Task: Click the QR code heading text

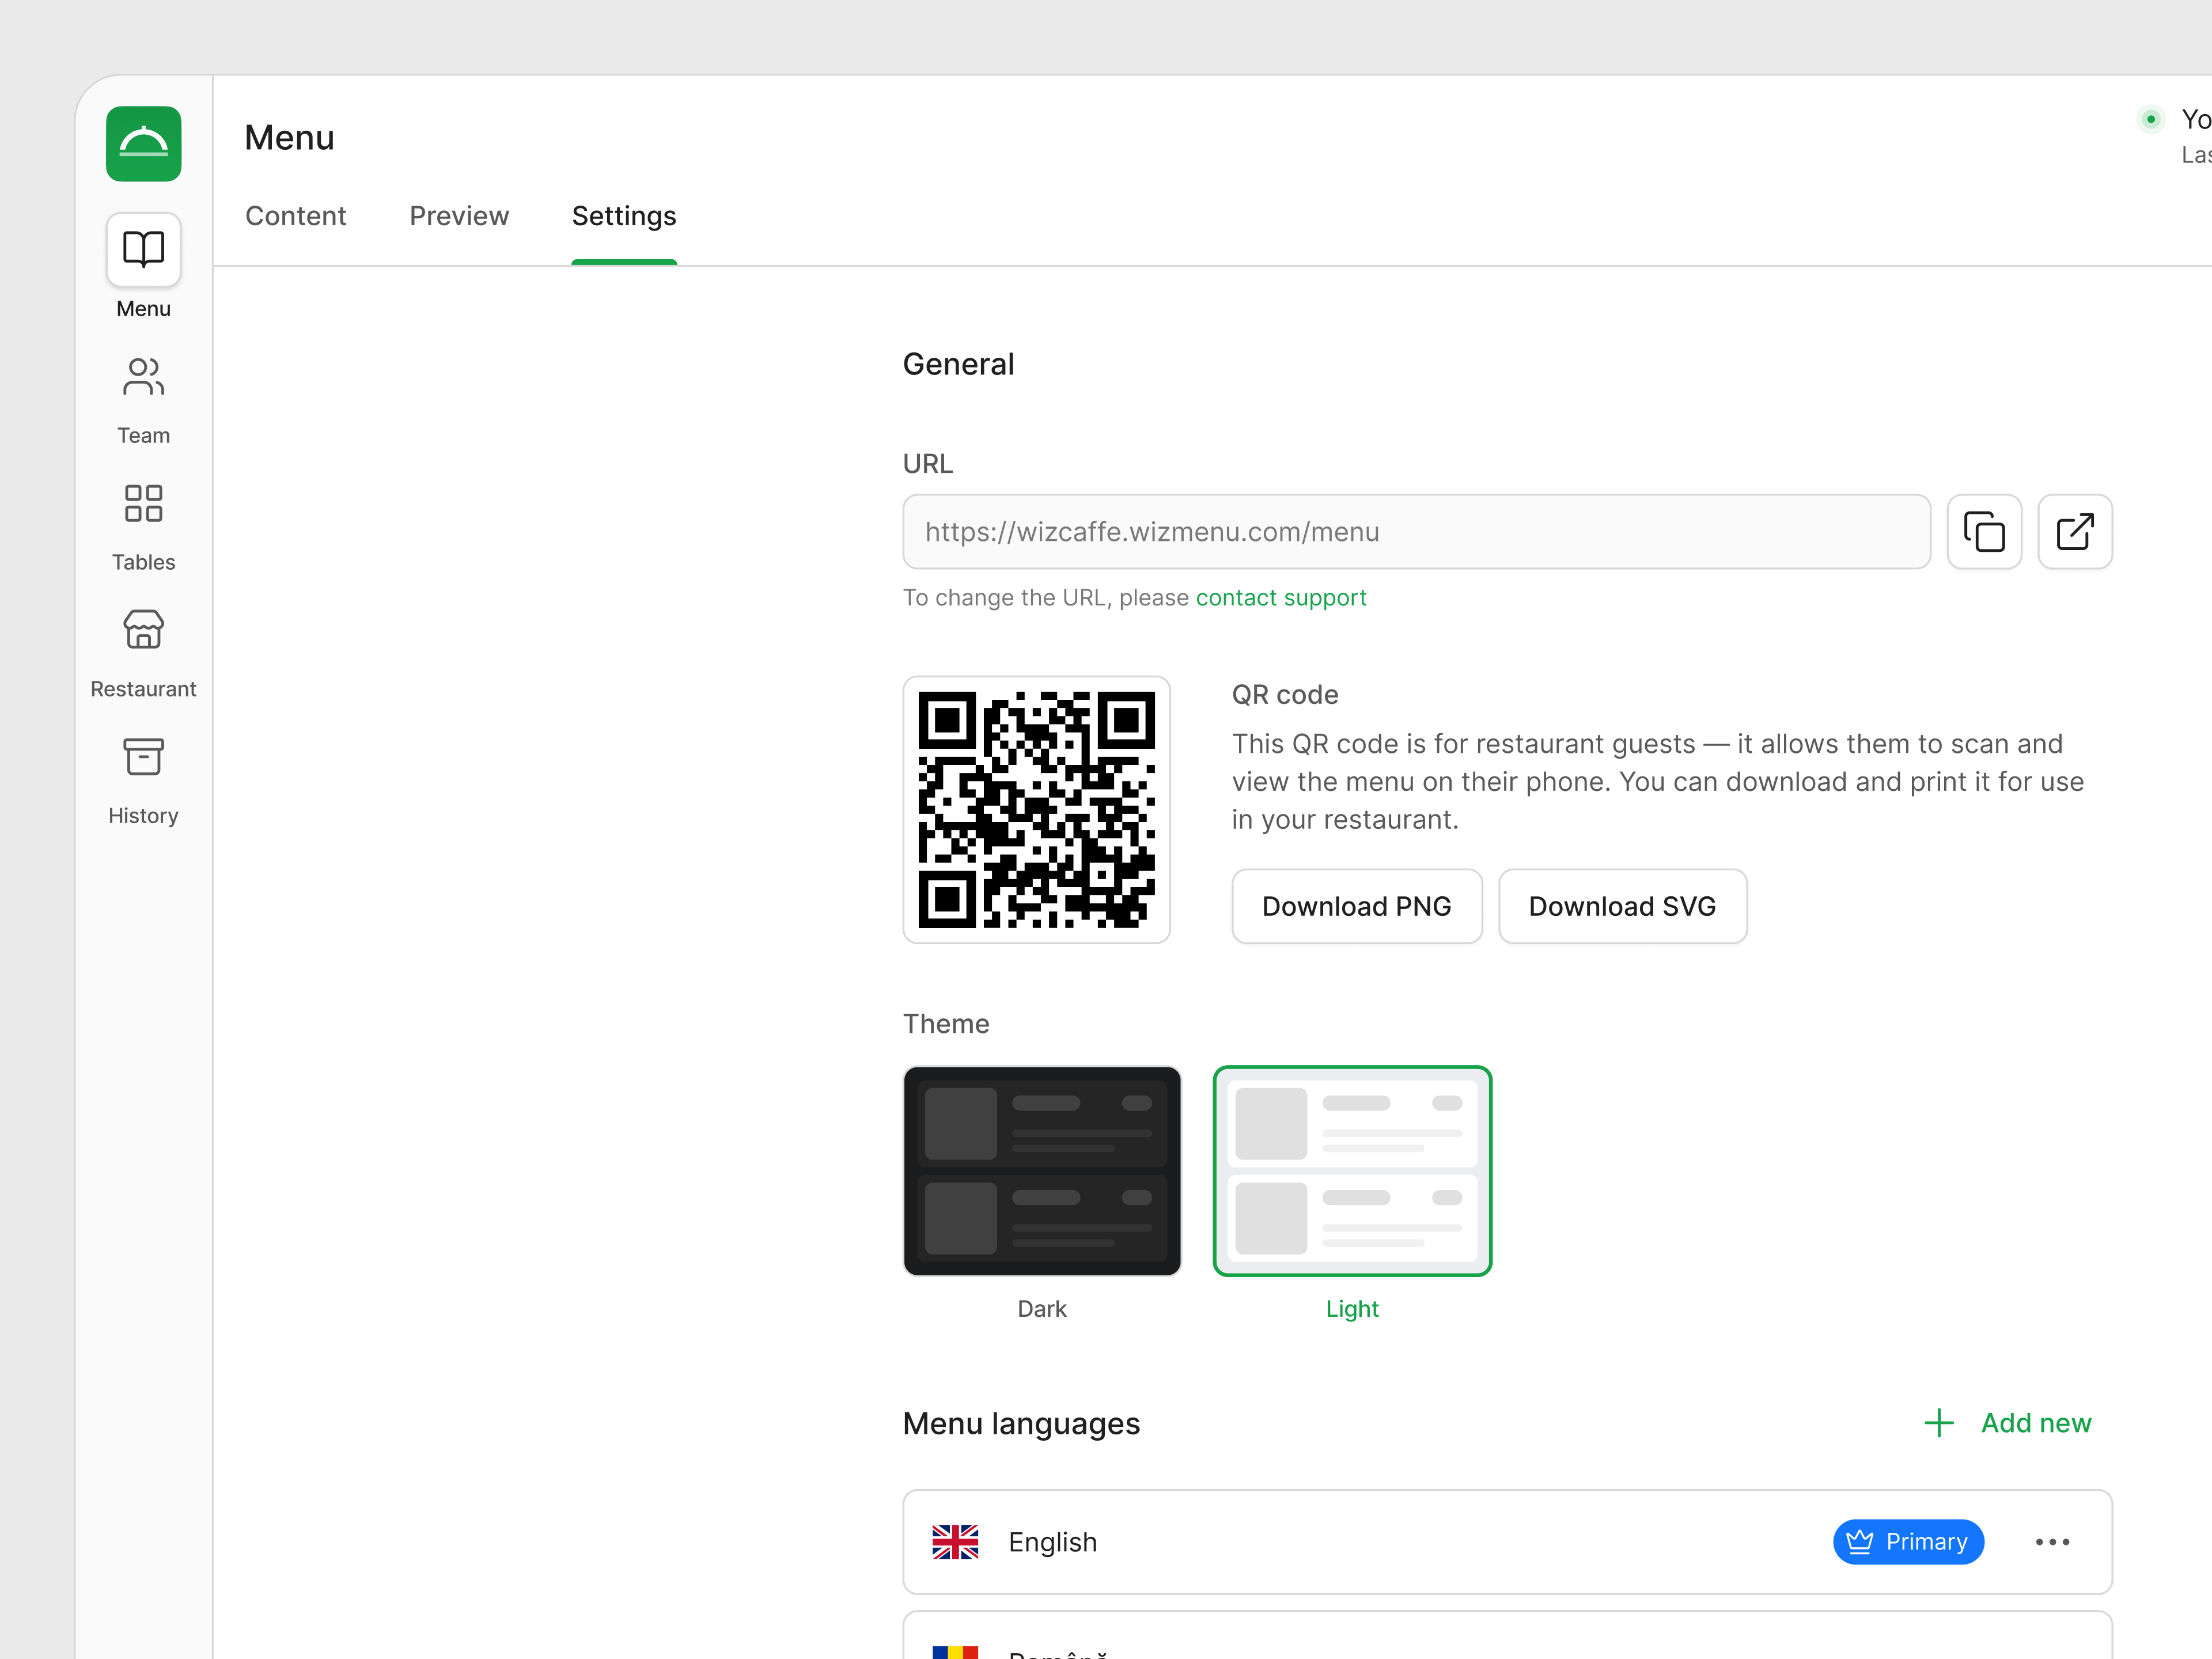Action: 1285,695
